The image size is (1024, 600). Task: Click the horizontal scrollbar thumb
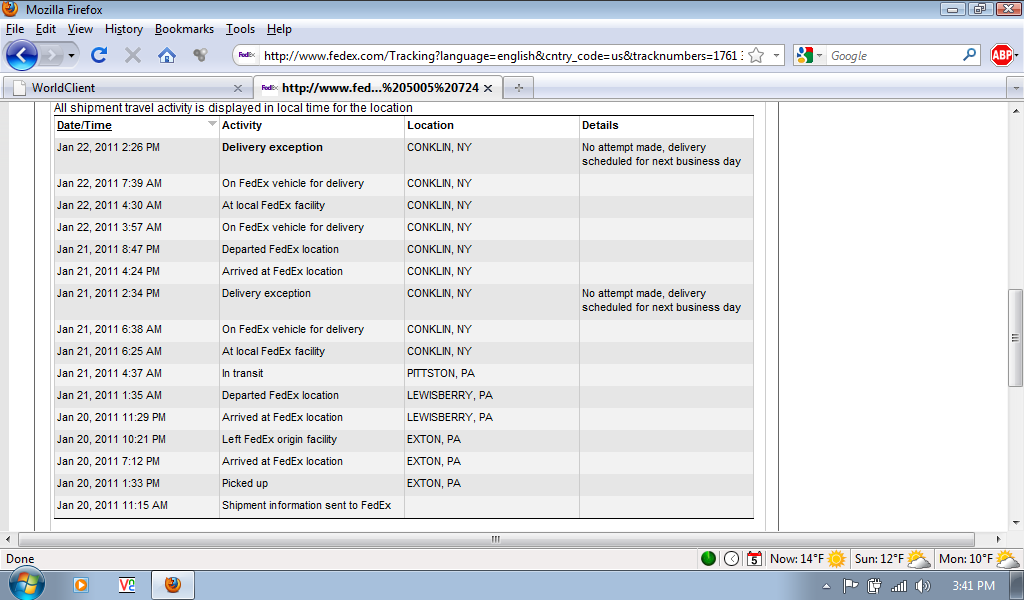[x=496, y=539]
